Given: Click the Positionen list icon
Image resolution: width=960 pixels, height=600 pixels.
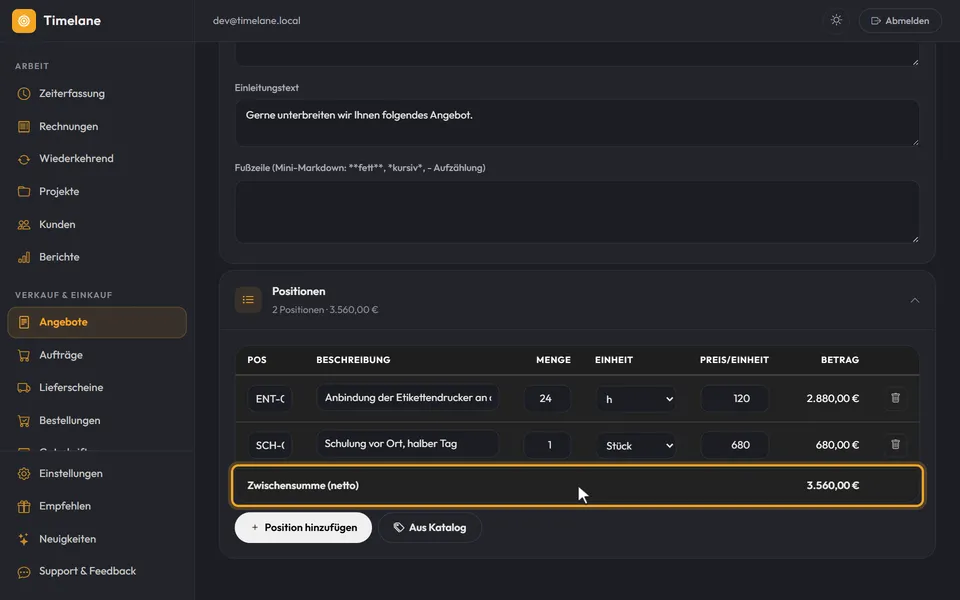Looking at the screenshot, I should coord(248,300).
